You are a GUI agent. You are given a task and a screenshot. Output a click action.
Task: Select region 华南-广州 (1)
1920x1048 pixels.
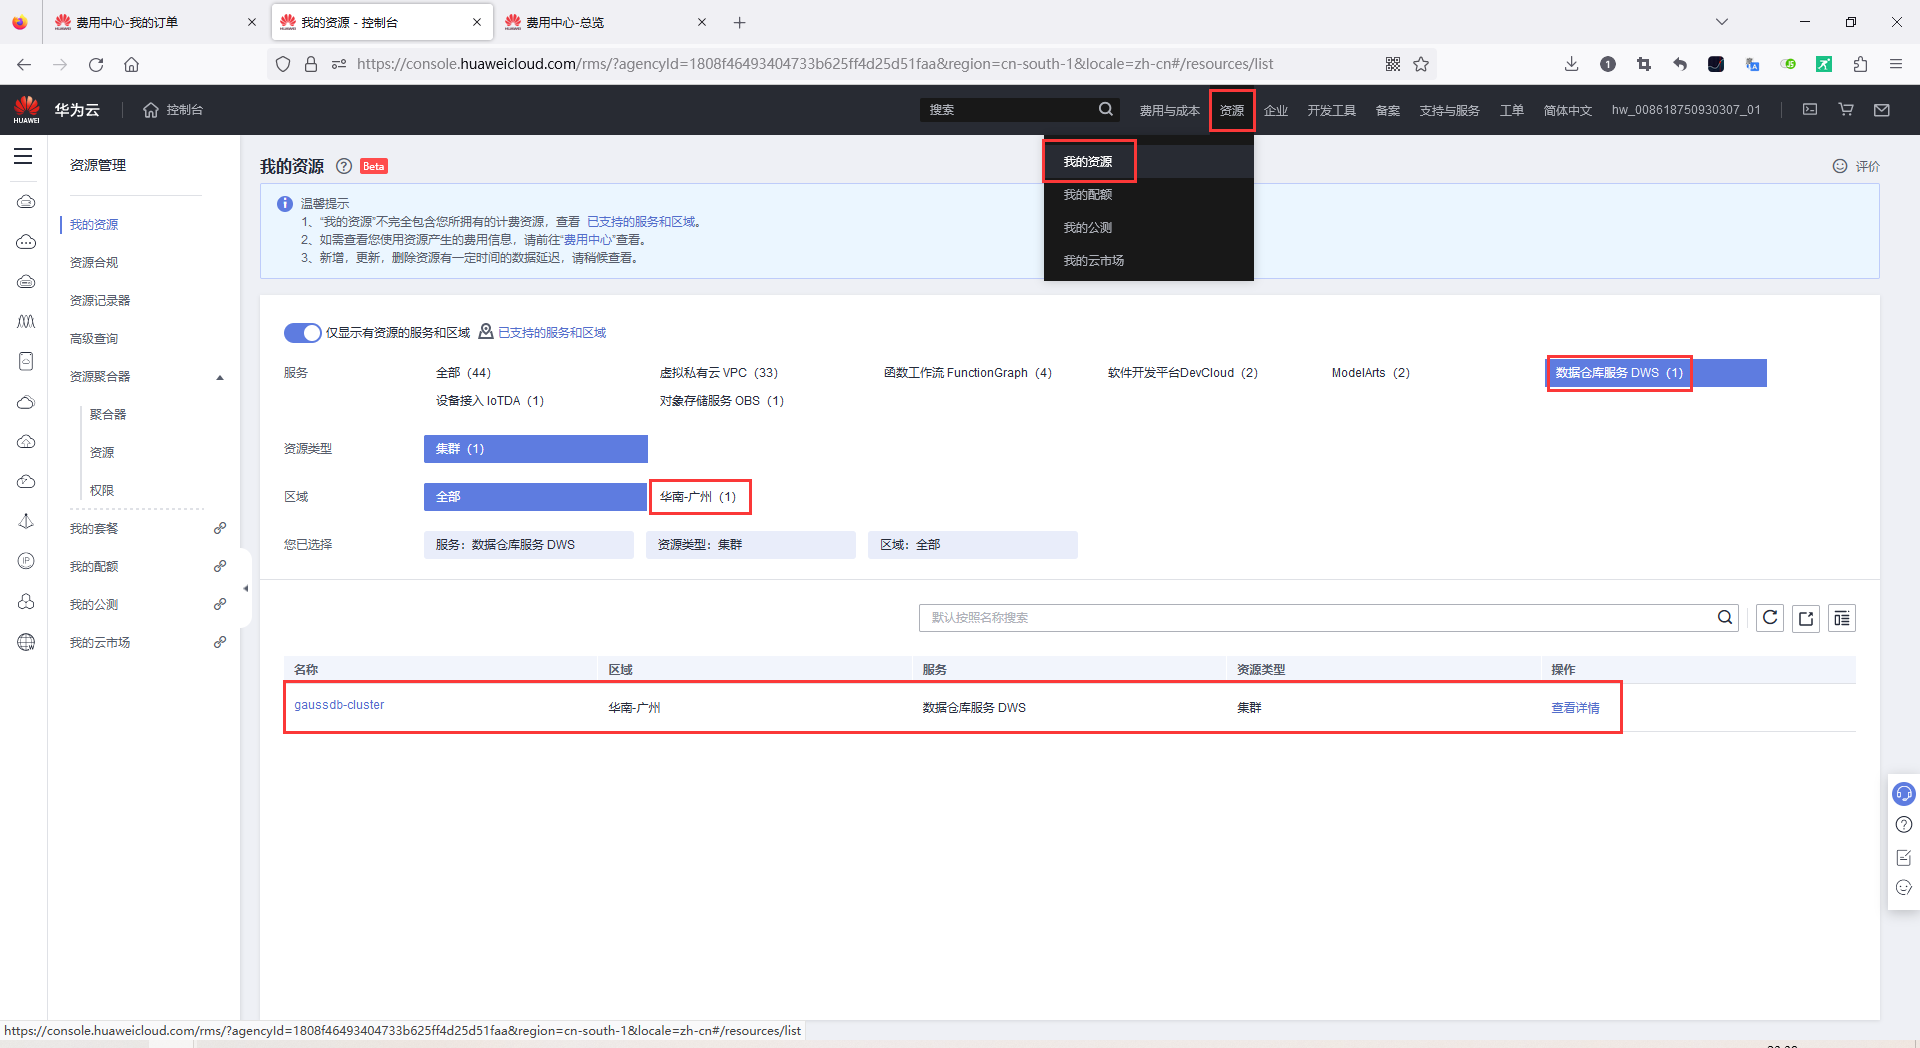tap(698, 497)
